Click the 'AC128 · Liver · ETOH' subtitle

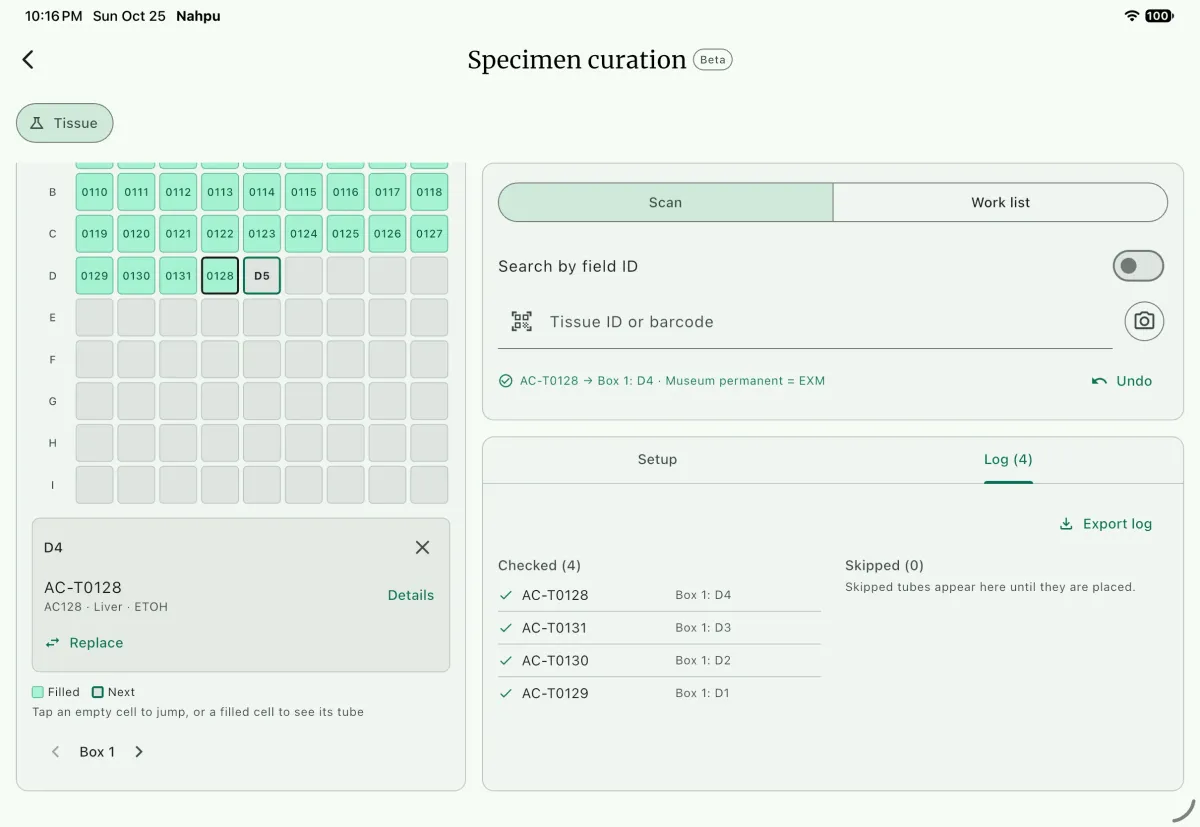106,607
